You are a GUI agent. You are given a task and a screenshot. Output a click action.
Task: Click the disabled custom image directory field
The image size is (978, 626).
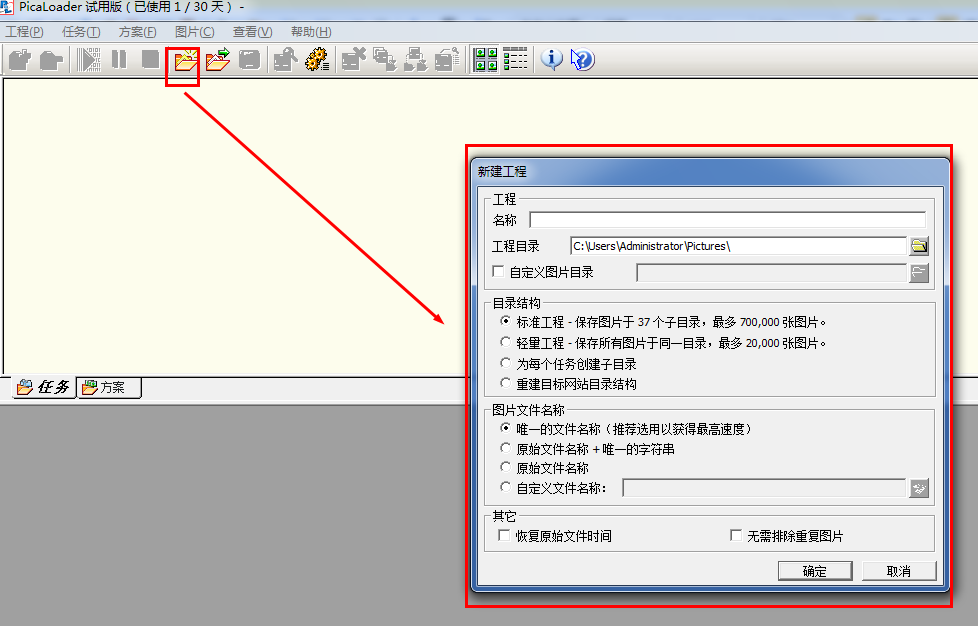[771, 272]
